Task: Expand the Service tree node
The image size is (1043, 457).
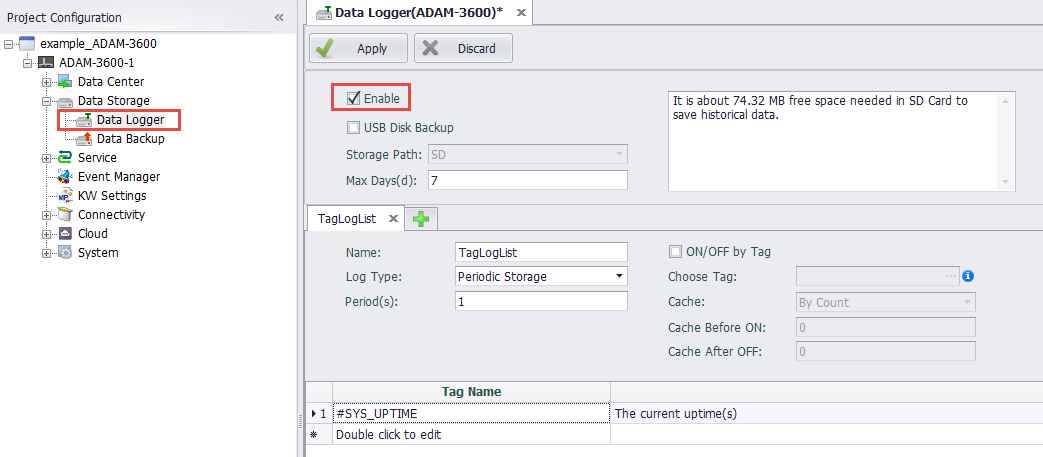Action: [x=46, y=158]
